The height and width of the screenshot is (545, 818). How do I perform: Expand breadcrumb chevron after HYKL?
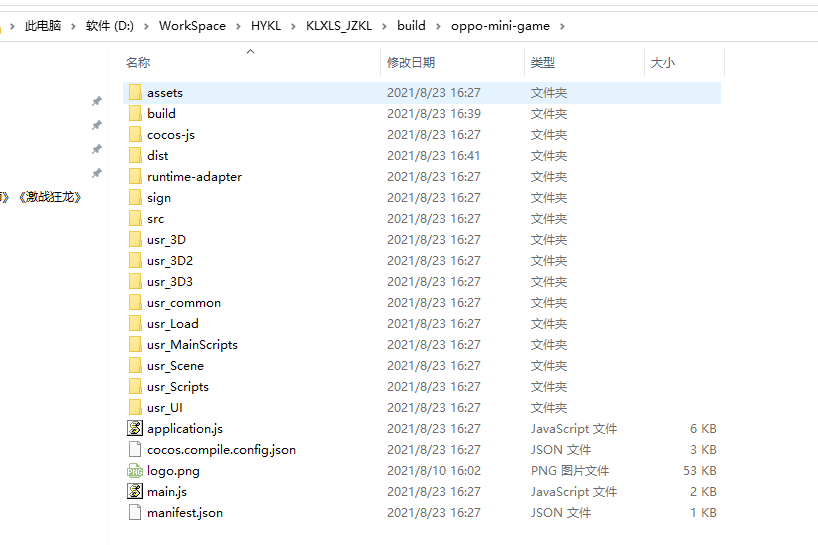pos(293,26)
